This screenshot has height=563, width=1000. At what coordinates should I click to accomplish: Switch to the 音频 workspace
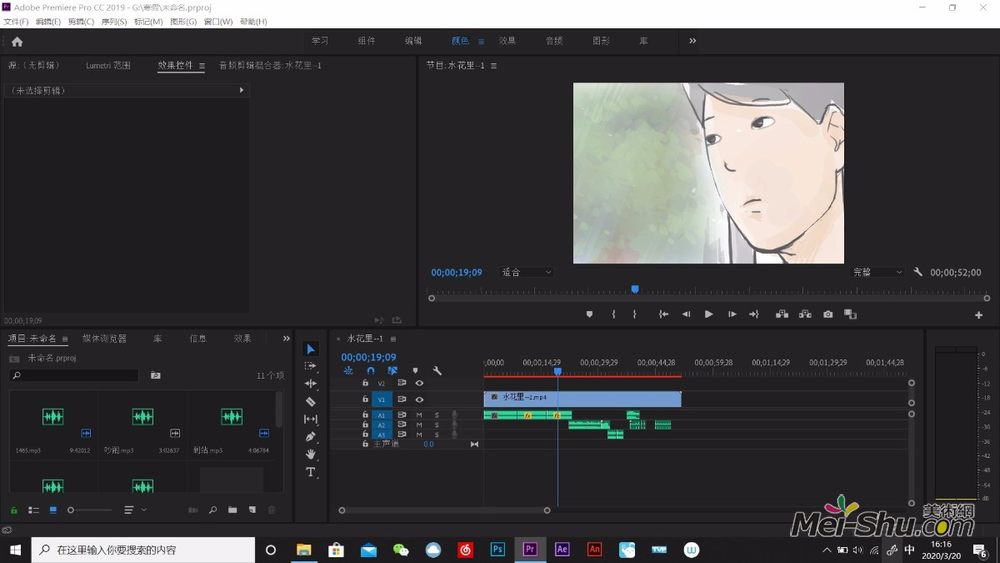pyautogui.click(x=554, y=41)
